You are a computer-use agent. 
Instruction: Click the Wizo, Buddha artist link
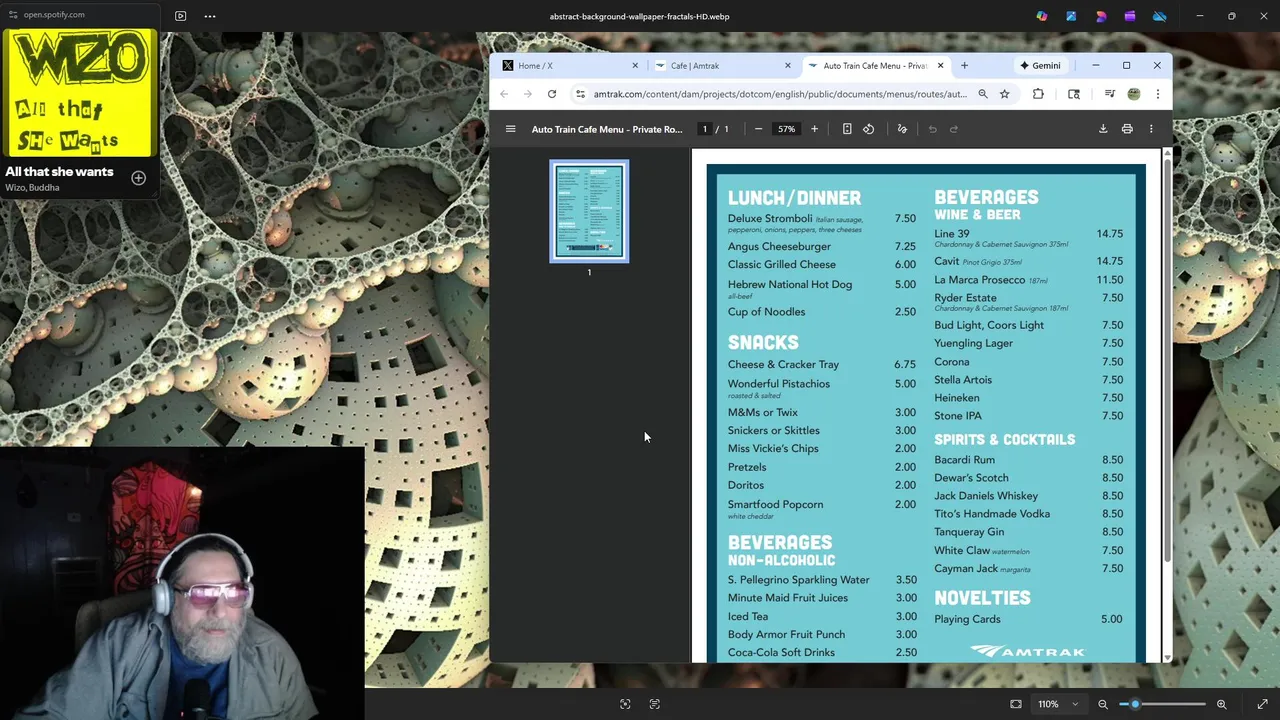tap(32, 188)
